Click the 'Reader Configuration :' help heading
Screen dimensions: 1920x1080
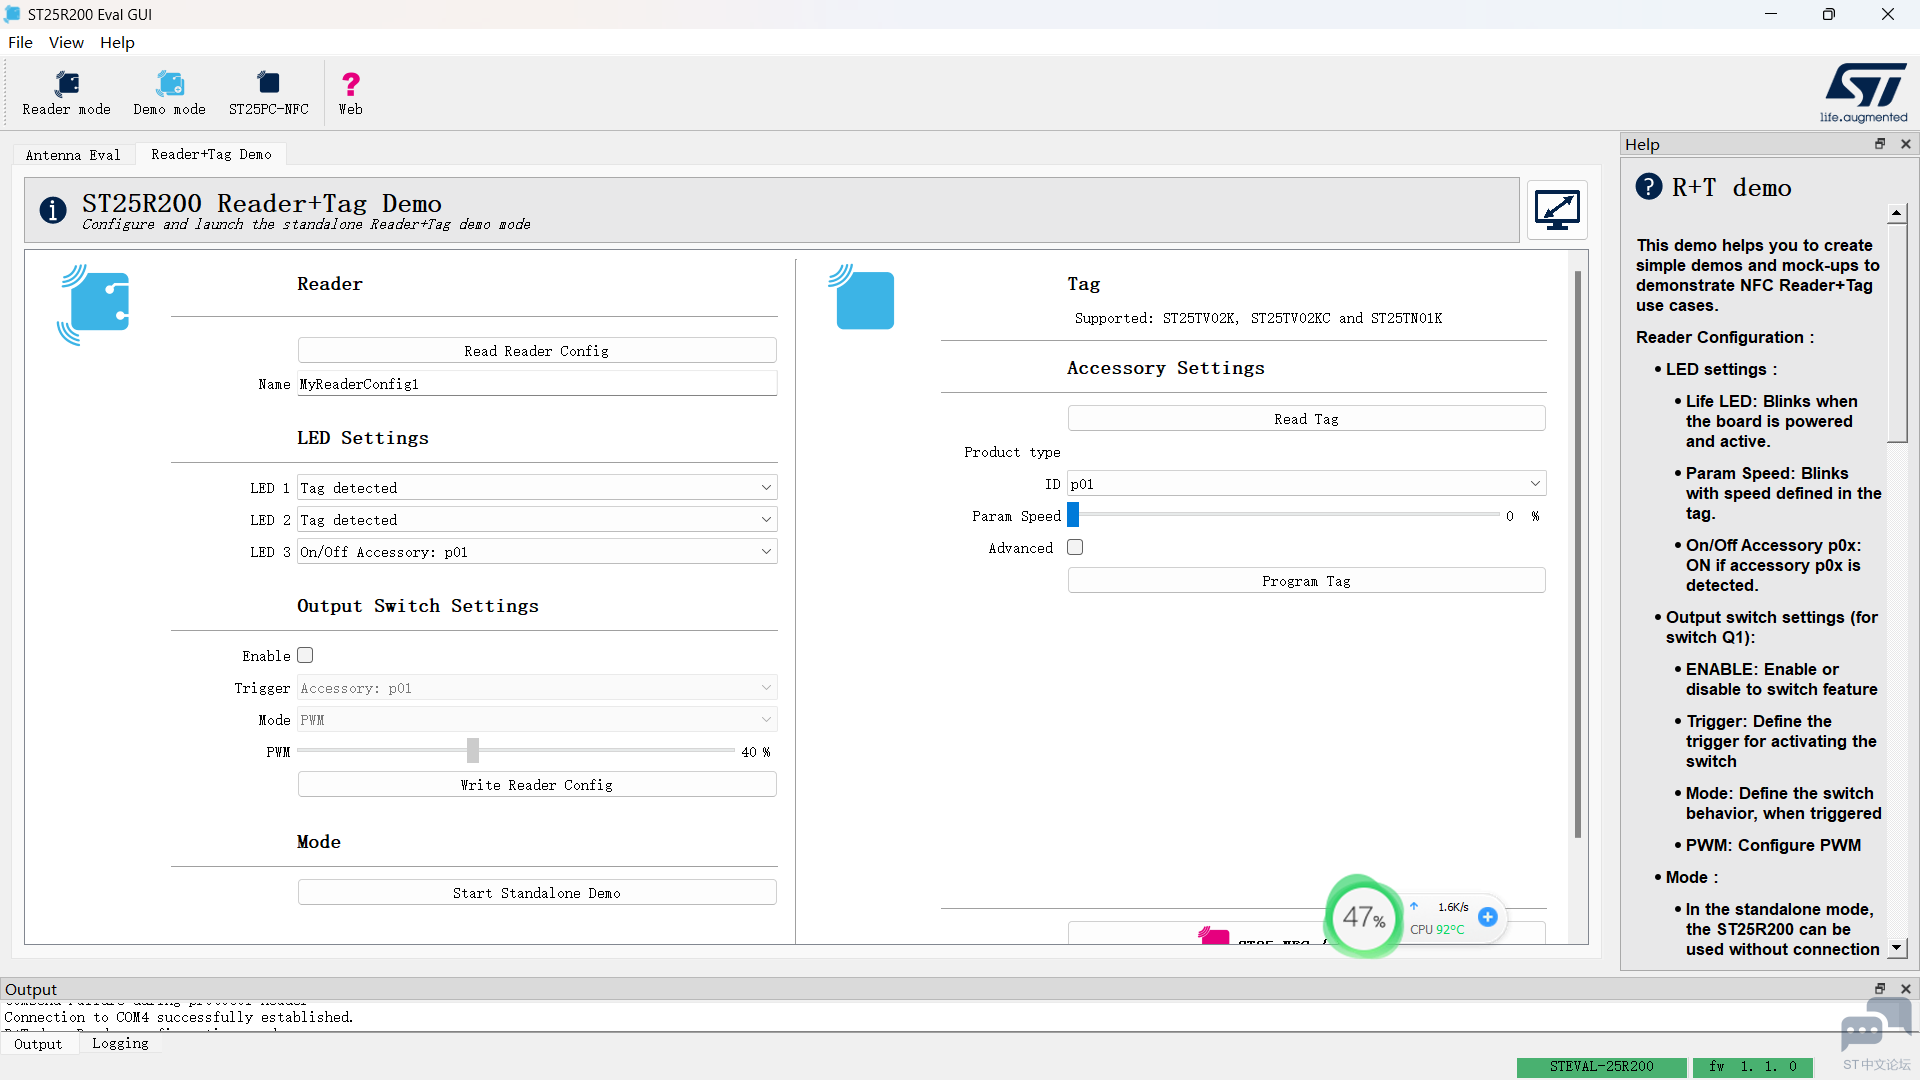1724,337
